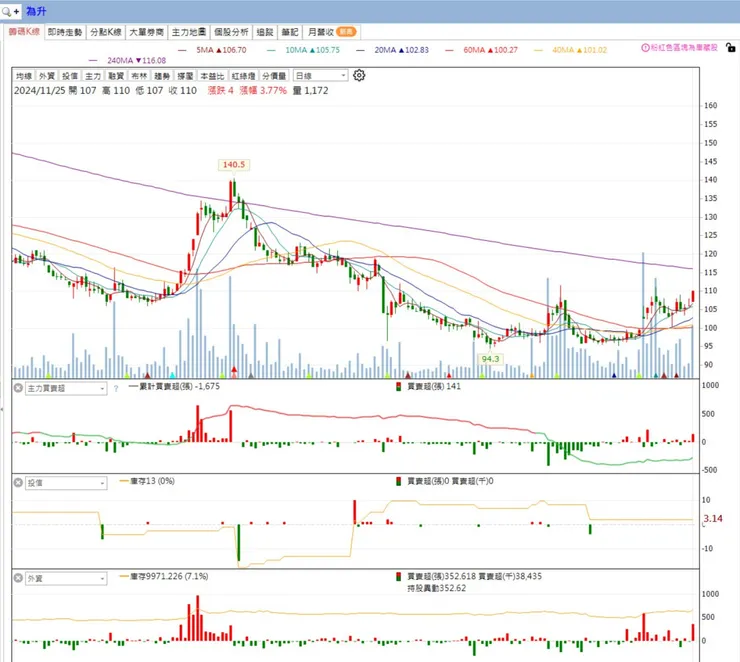
Task: Click the 買賣超(張) 141 legend
Action: (428, 386)
